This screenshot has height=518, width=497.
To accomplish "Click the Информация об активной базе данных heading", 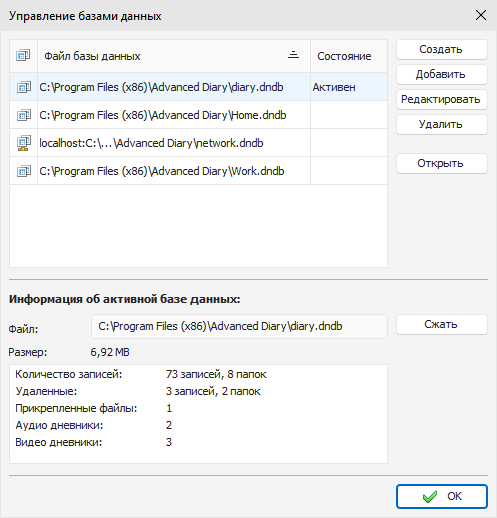I will [x=125, y=299].
